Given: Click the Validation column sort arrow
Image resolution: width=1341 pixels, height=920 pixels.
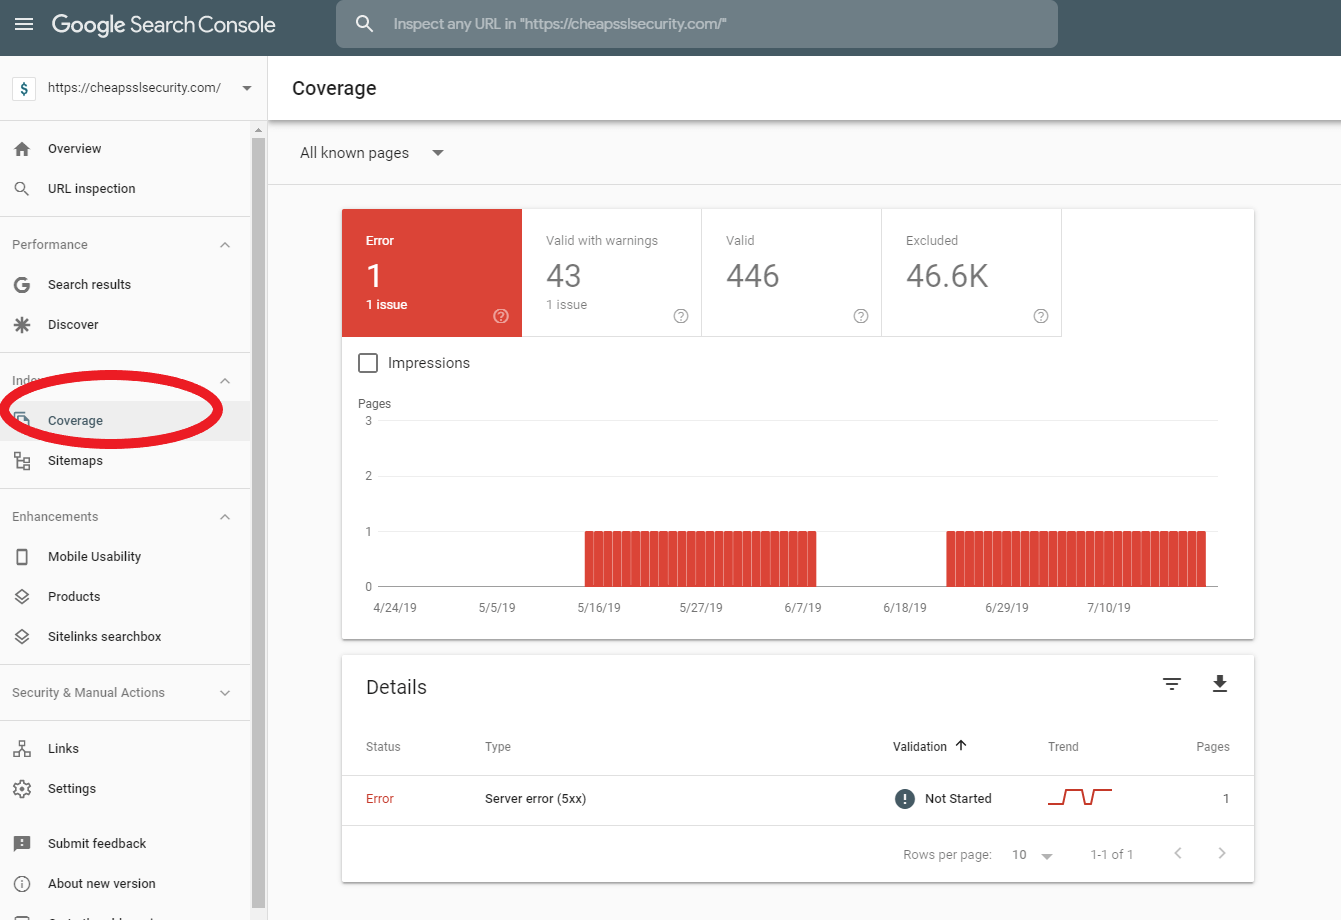Looking at the screenshot, I should pyautogui.click(x=961, y=746).
